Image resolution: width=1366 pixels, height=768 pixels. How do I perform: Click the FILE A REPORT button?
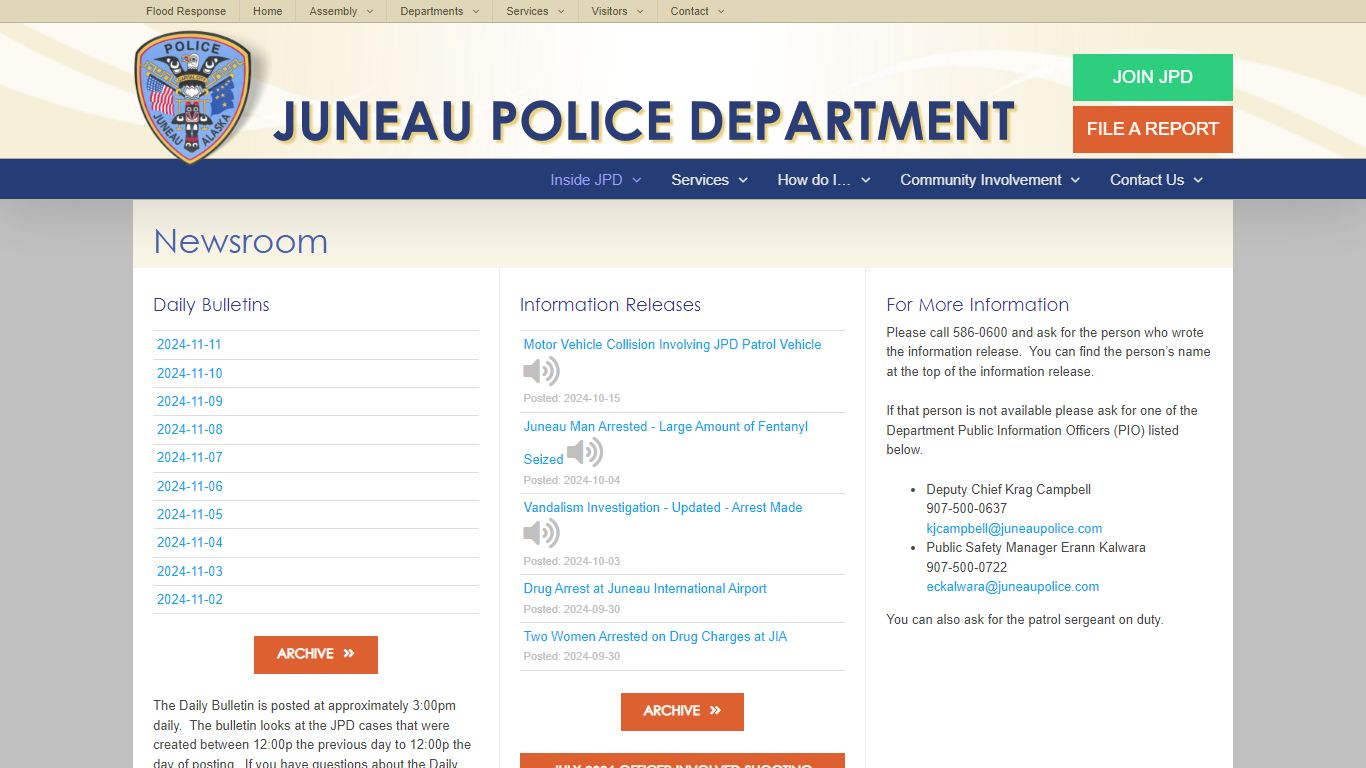[1152, 129]
